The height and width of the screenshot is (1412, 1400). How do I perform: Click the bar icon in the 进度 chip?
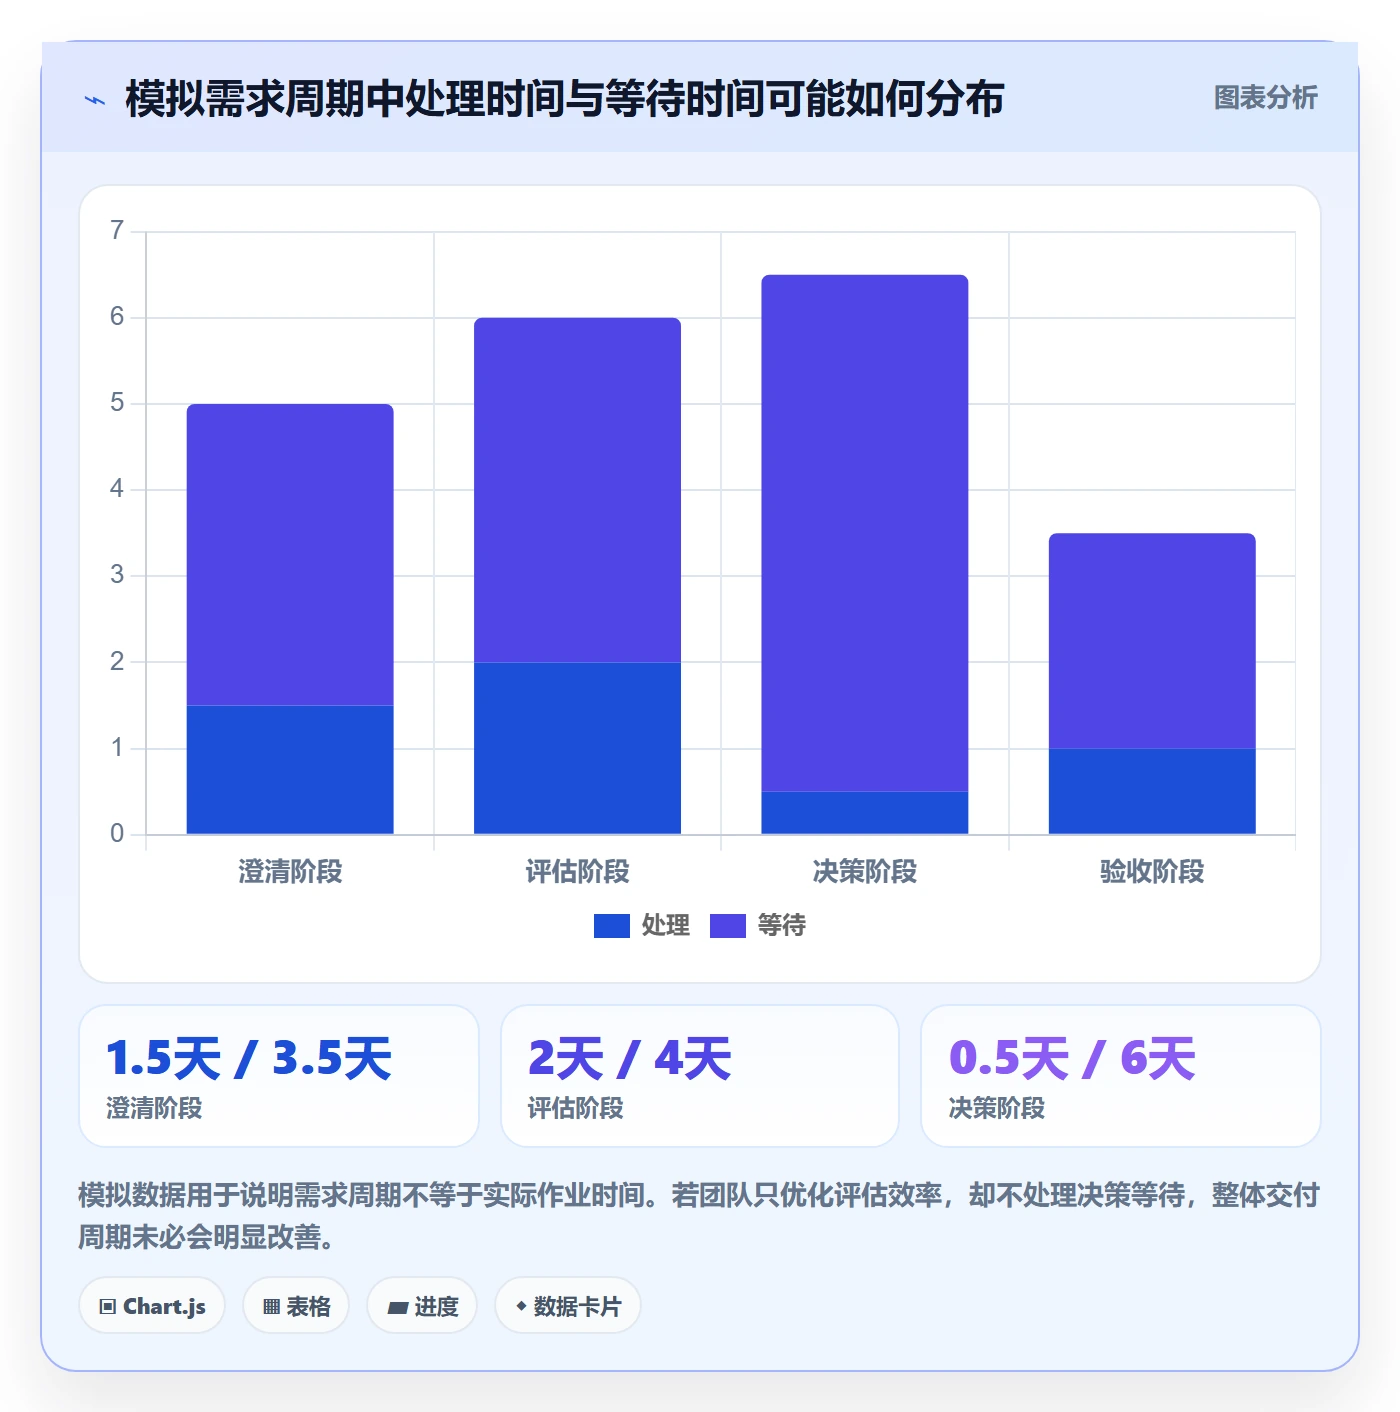point(397,1308)
